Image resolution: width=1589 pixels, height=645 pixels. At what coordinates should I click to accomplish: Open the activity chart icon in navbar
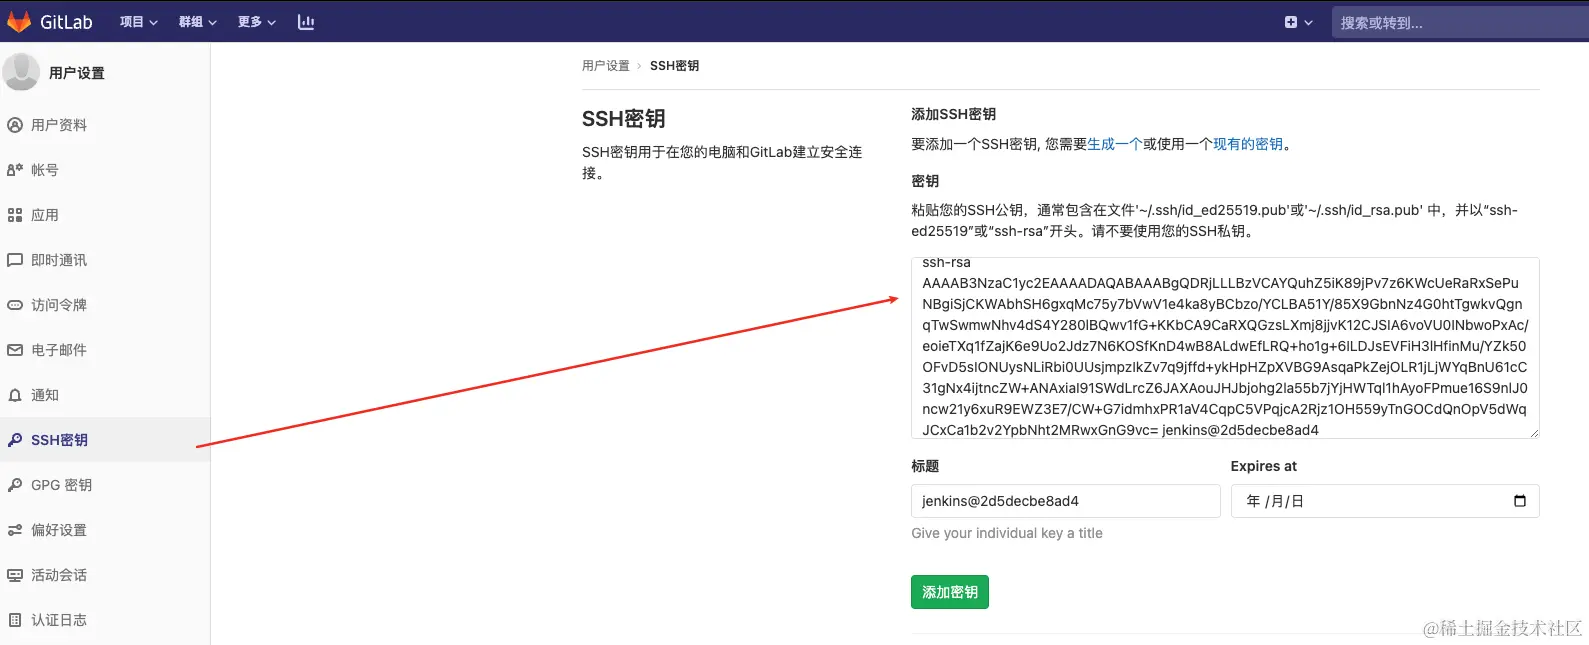[306, 22]
